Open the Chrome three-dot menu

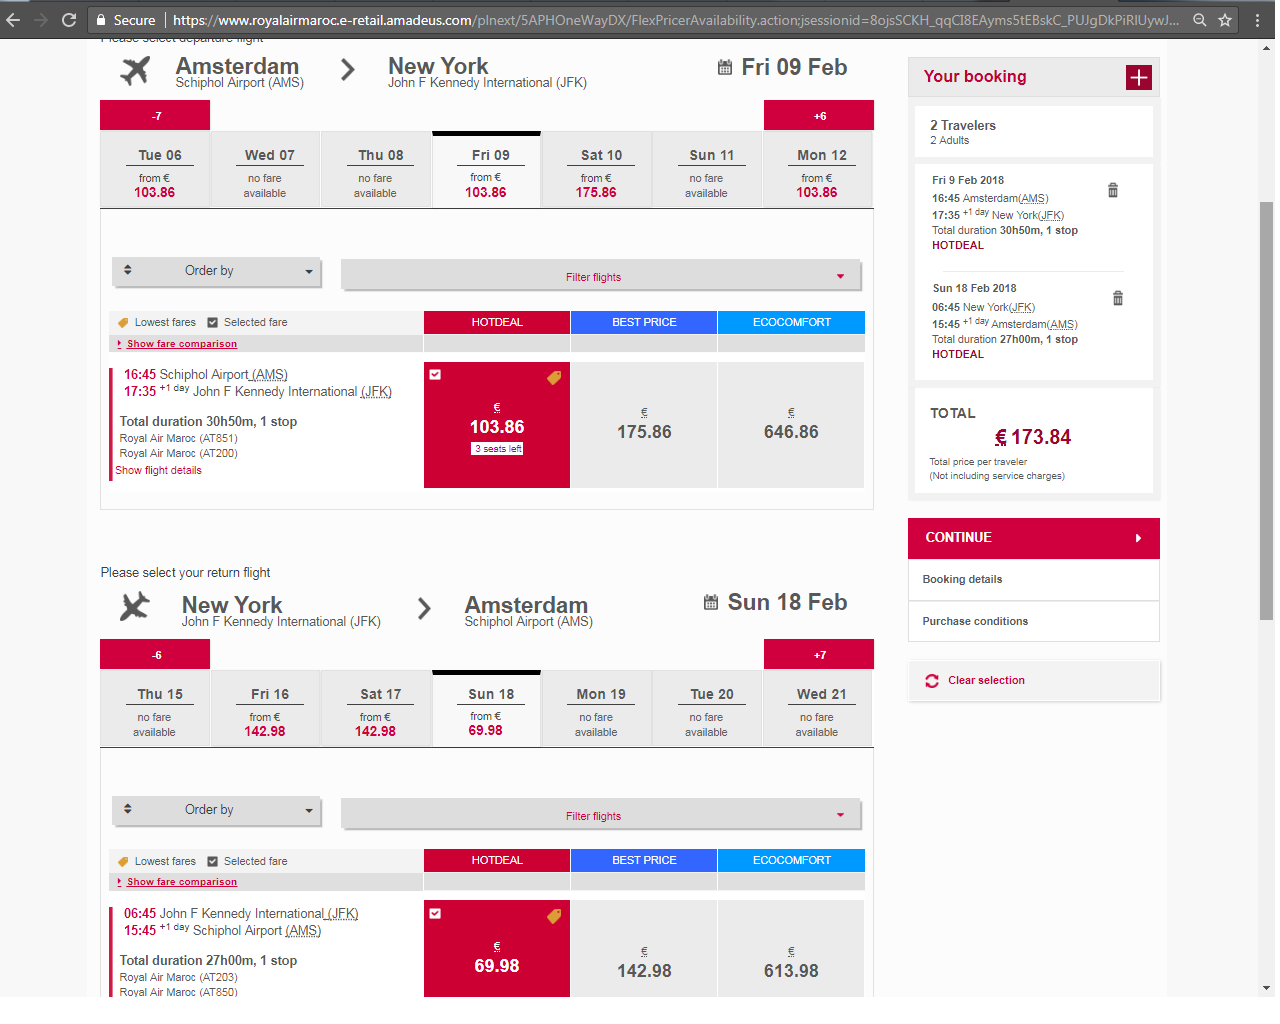(1258, 20)
